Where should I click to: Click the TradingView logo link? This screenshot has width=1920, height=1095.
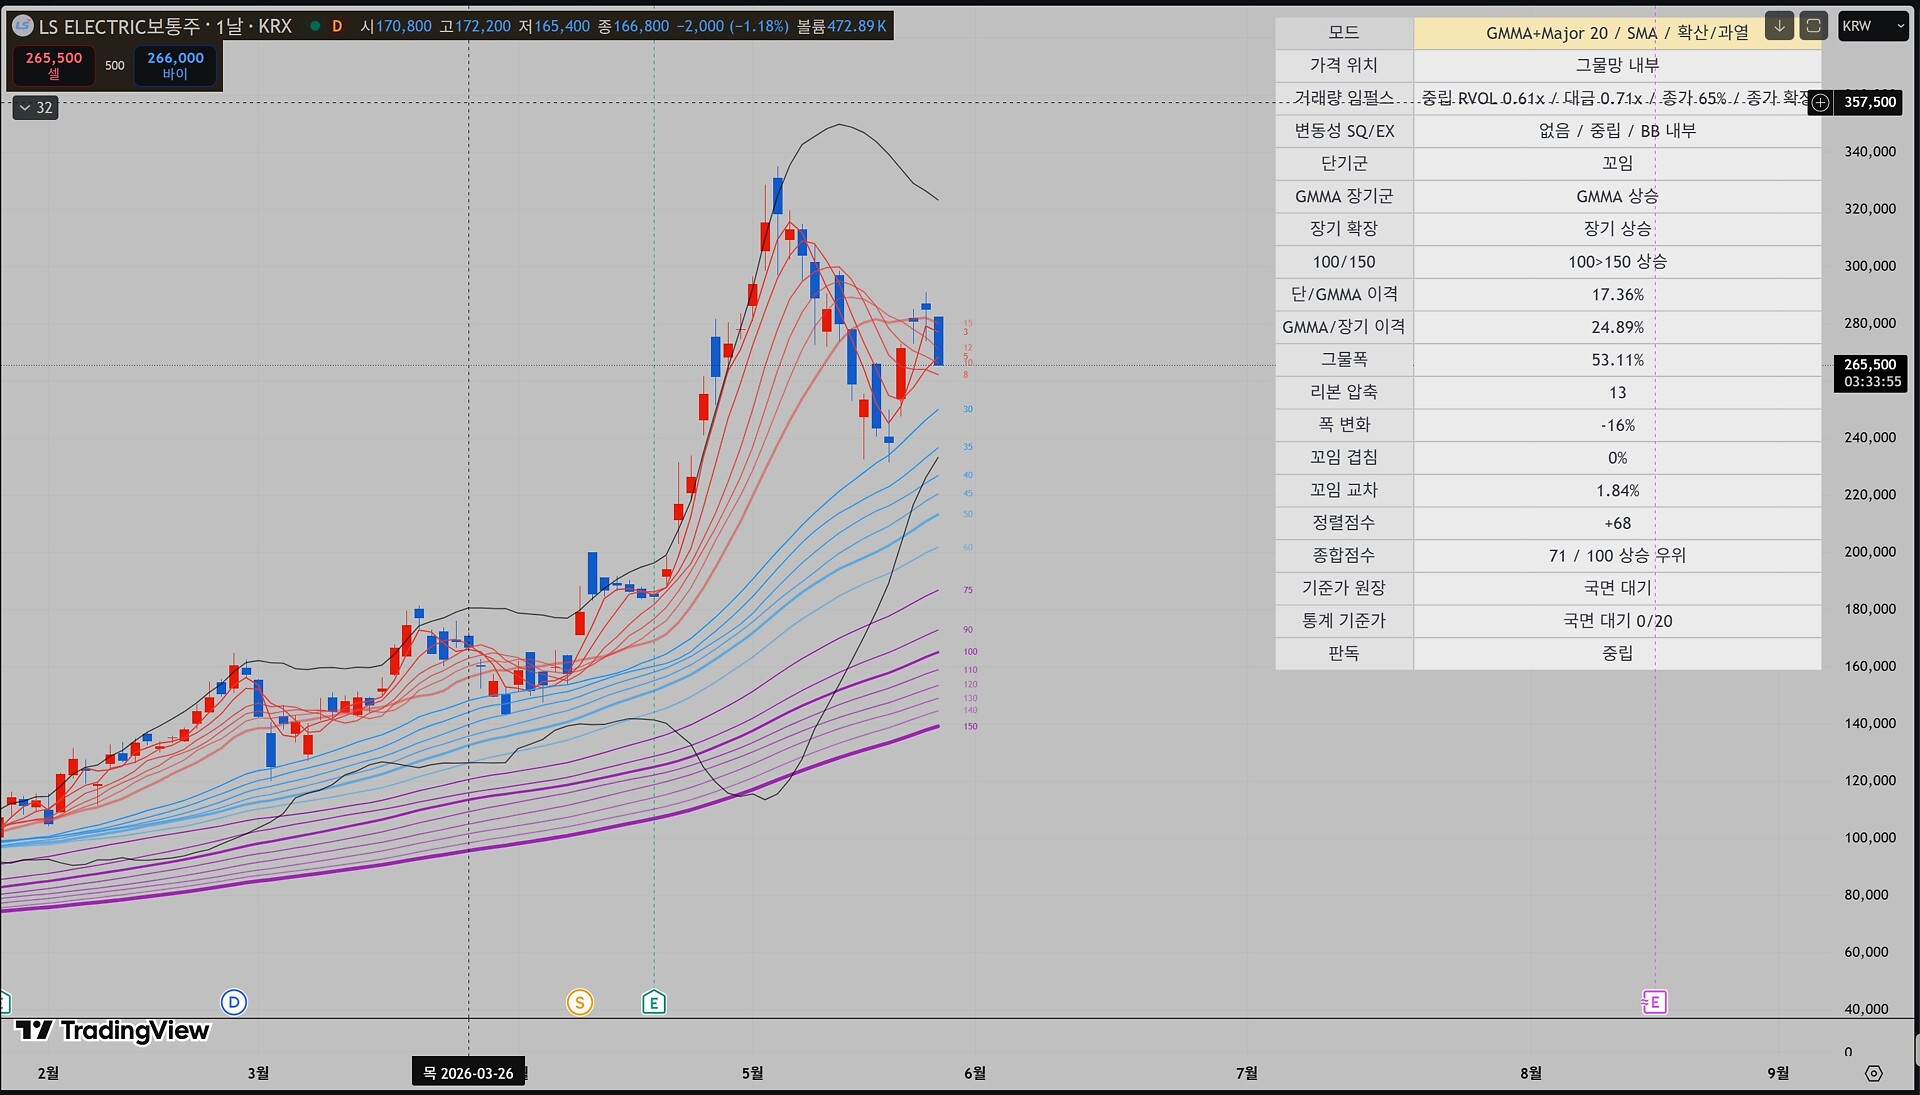pos(112,1031)
